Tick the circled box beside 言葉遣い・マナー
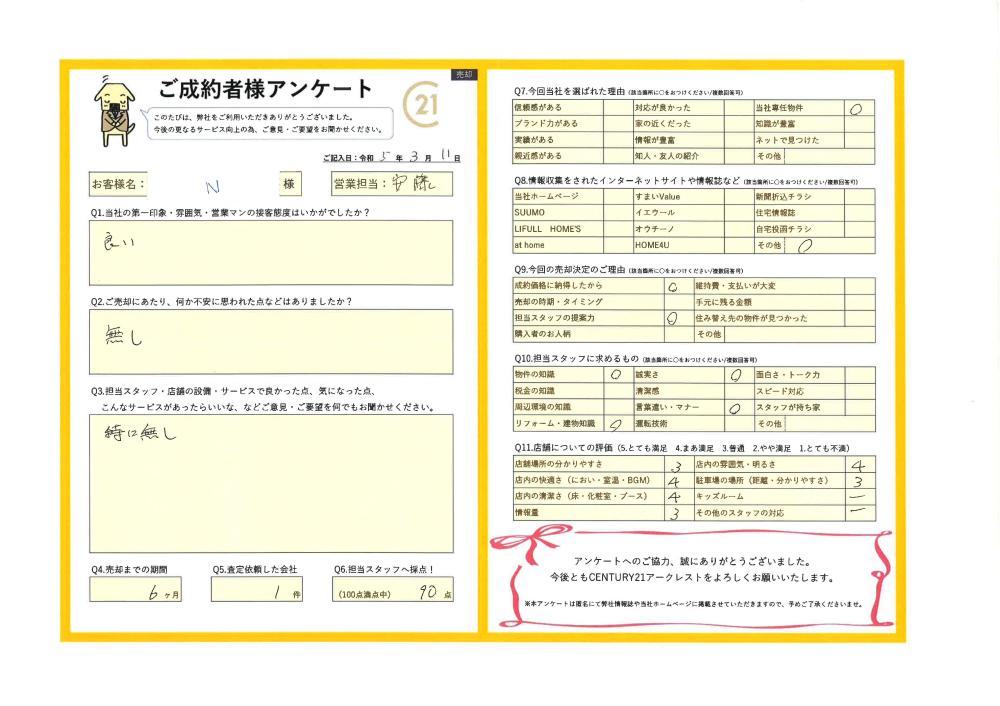 pyautogui.click(x=739, y=408)
